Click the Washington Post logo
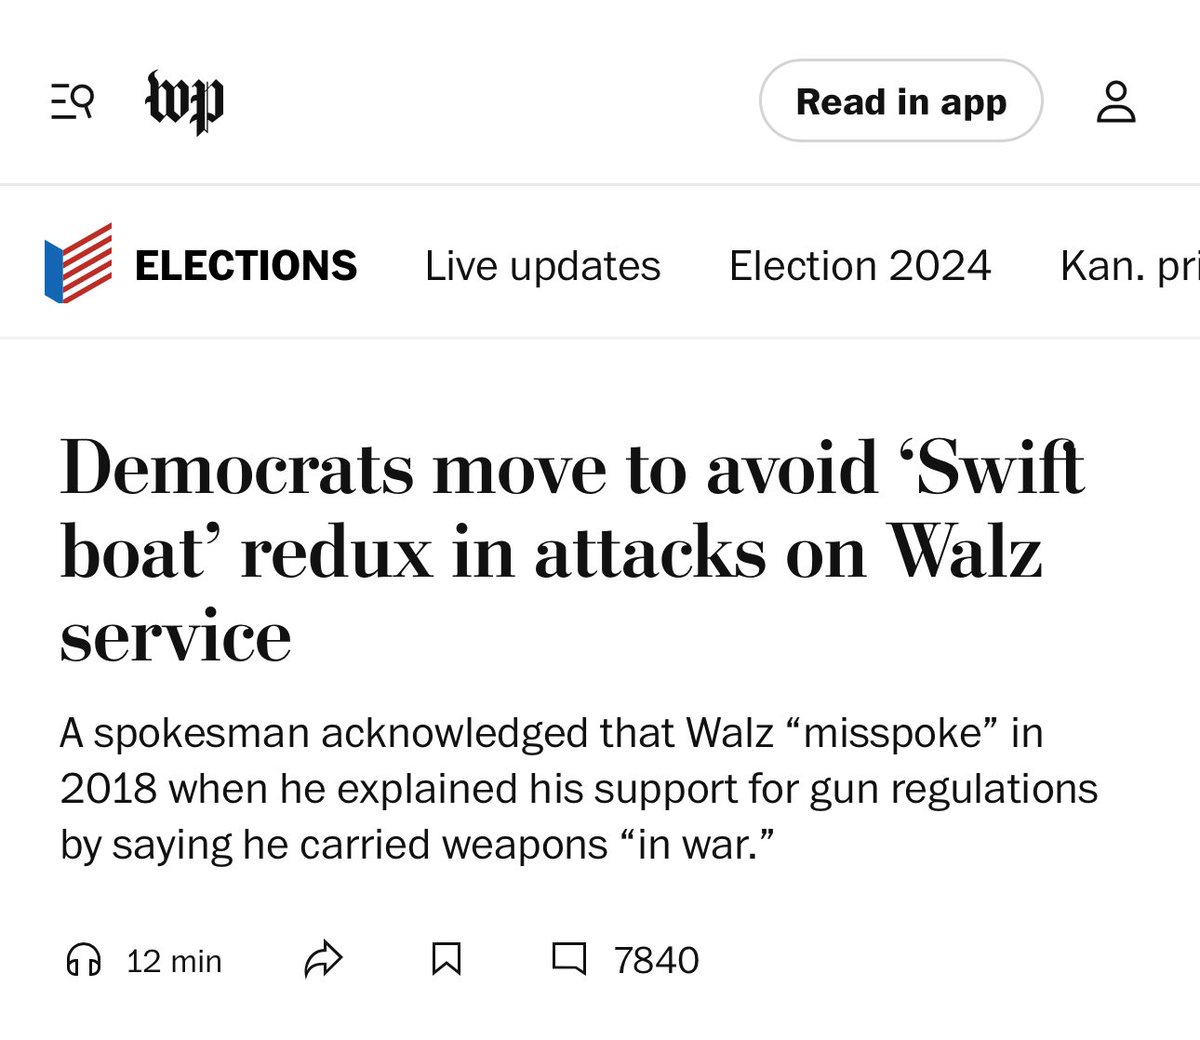 tap(186, 101)
